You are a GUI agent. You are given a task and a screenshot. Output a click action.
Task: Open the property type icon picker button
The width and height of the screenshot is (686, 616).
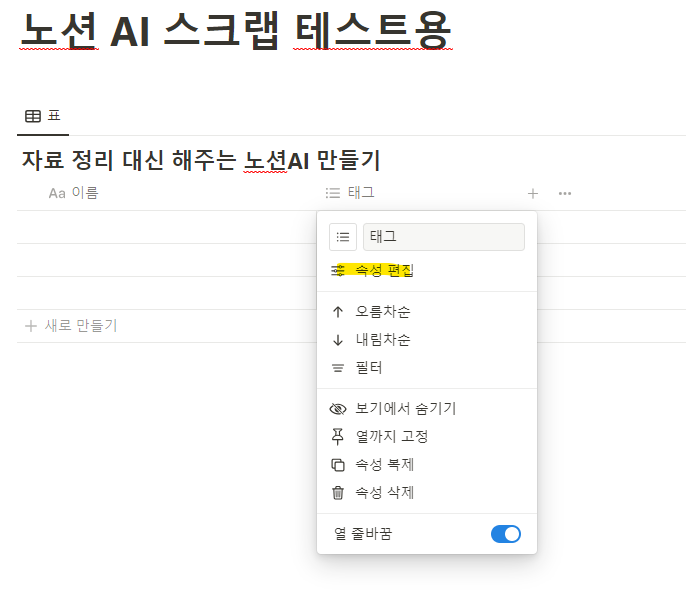343,237
